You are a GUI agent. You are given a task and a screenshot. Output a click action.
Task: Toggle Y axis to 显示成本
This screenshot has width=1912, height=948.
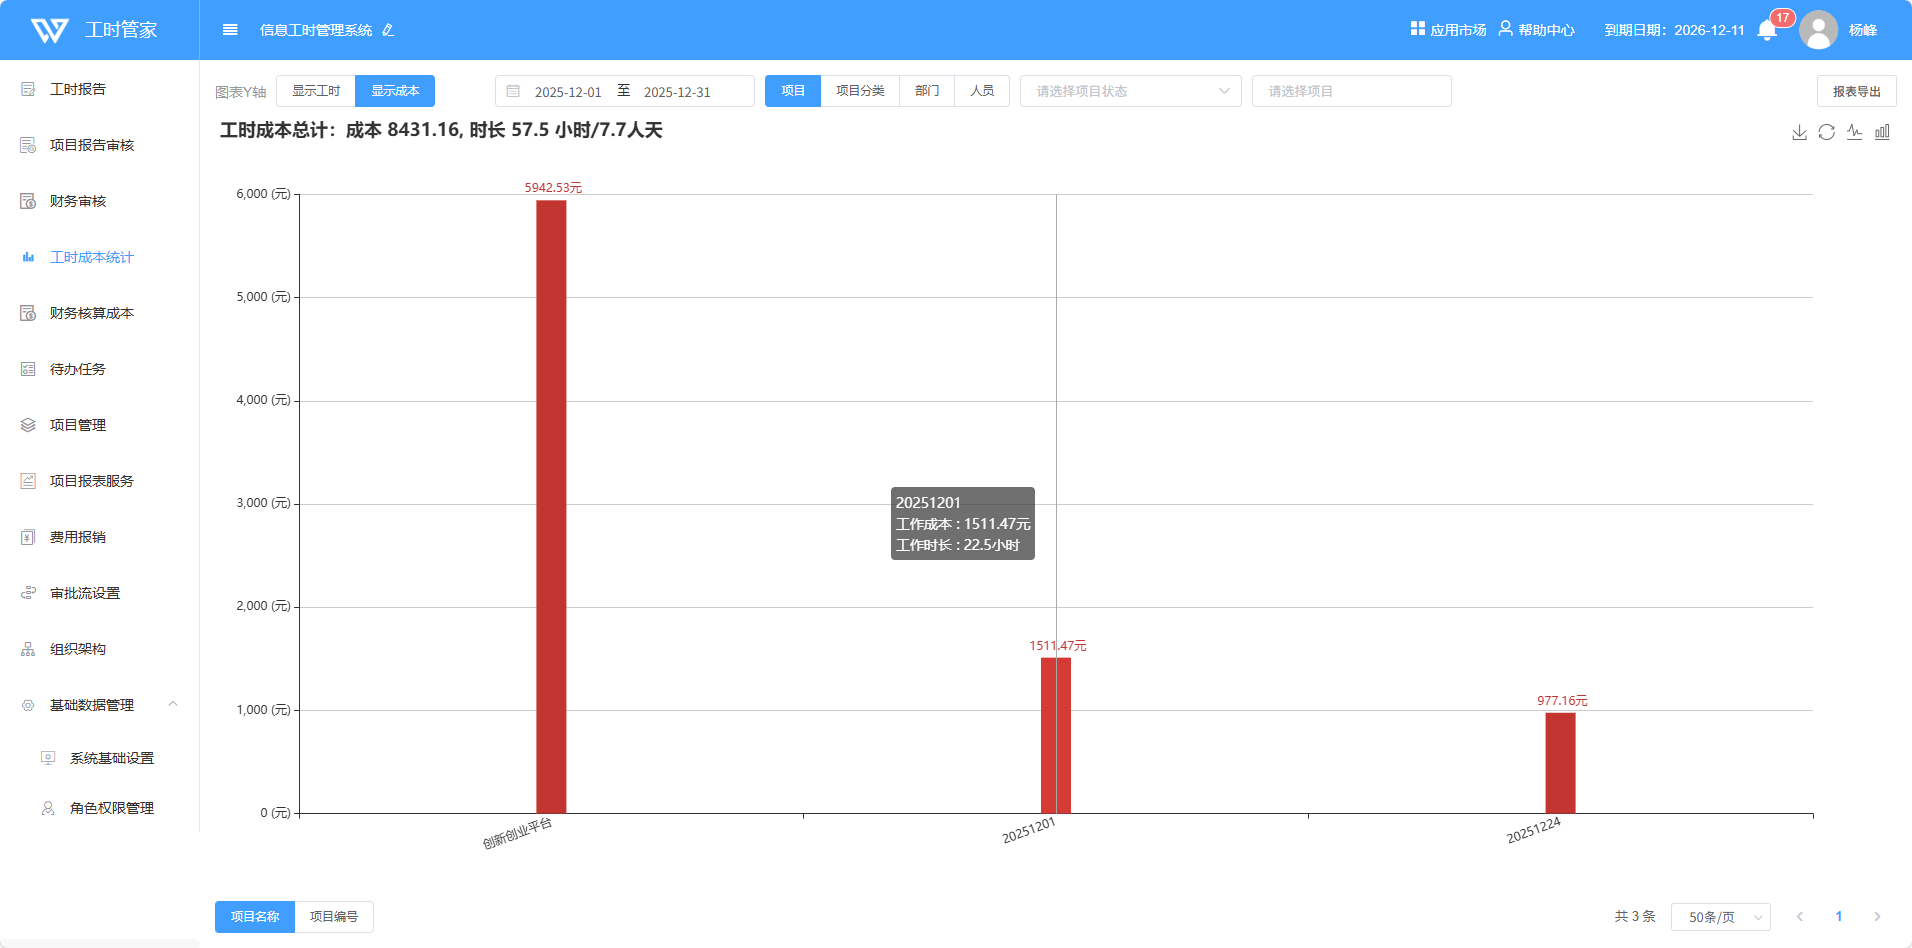coord(395,91)
